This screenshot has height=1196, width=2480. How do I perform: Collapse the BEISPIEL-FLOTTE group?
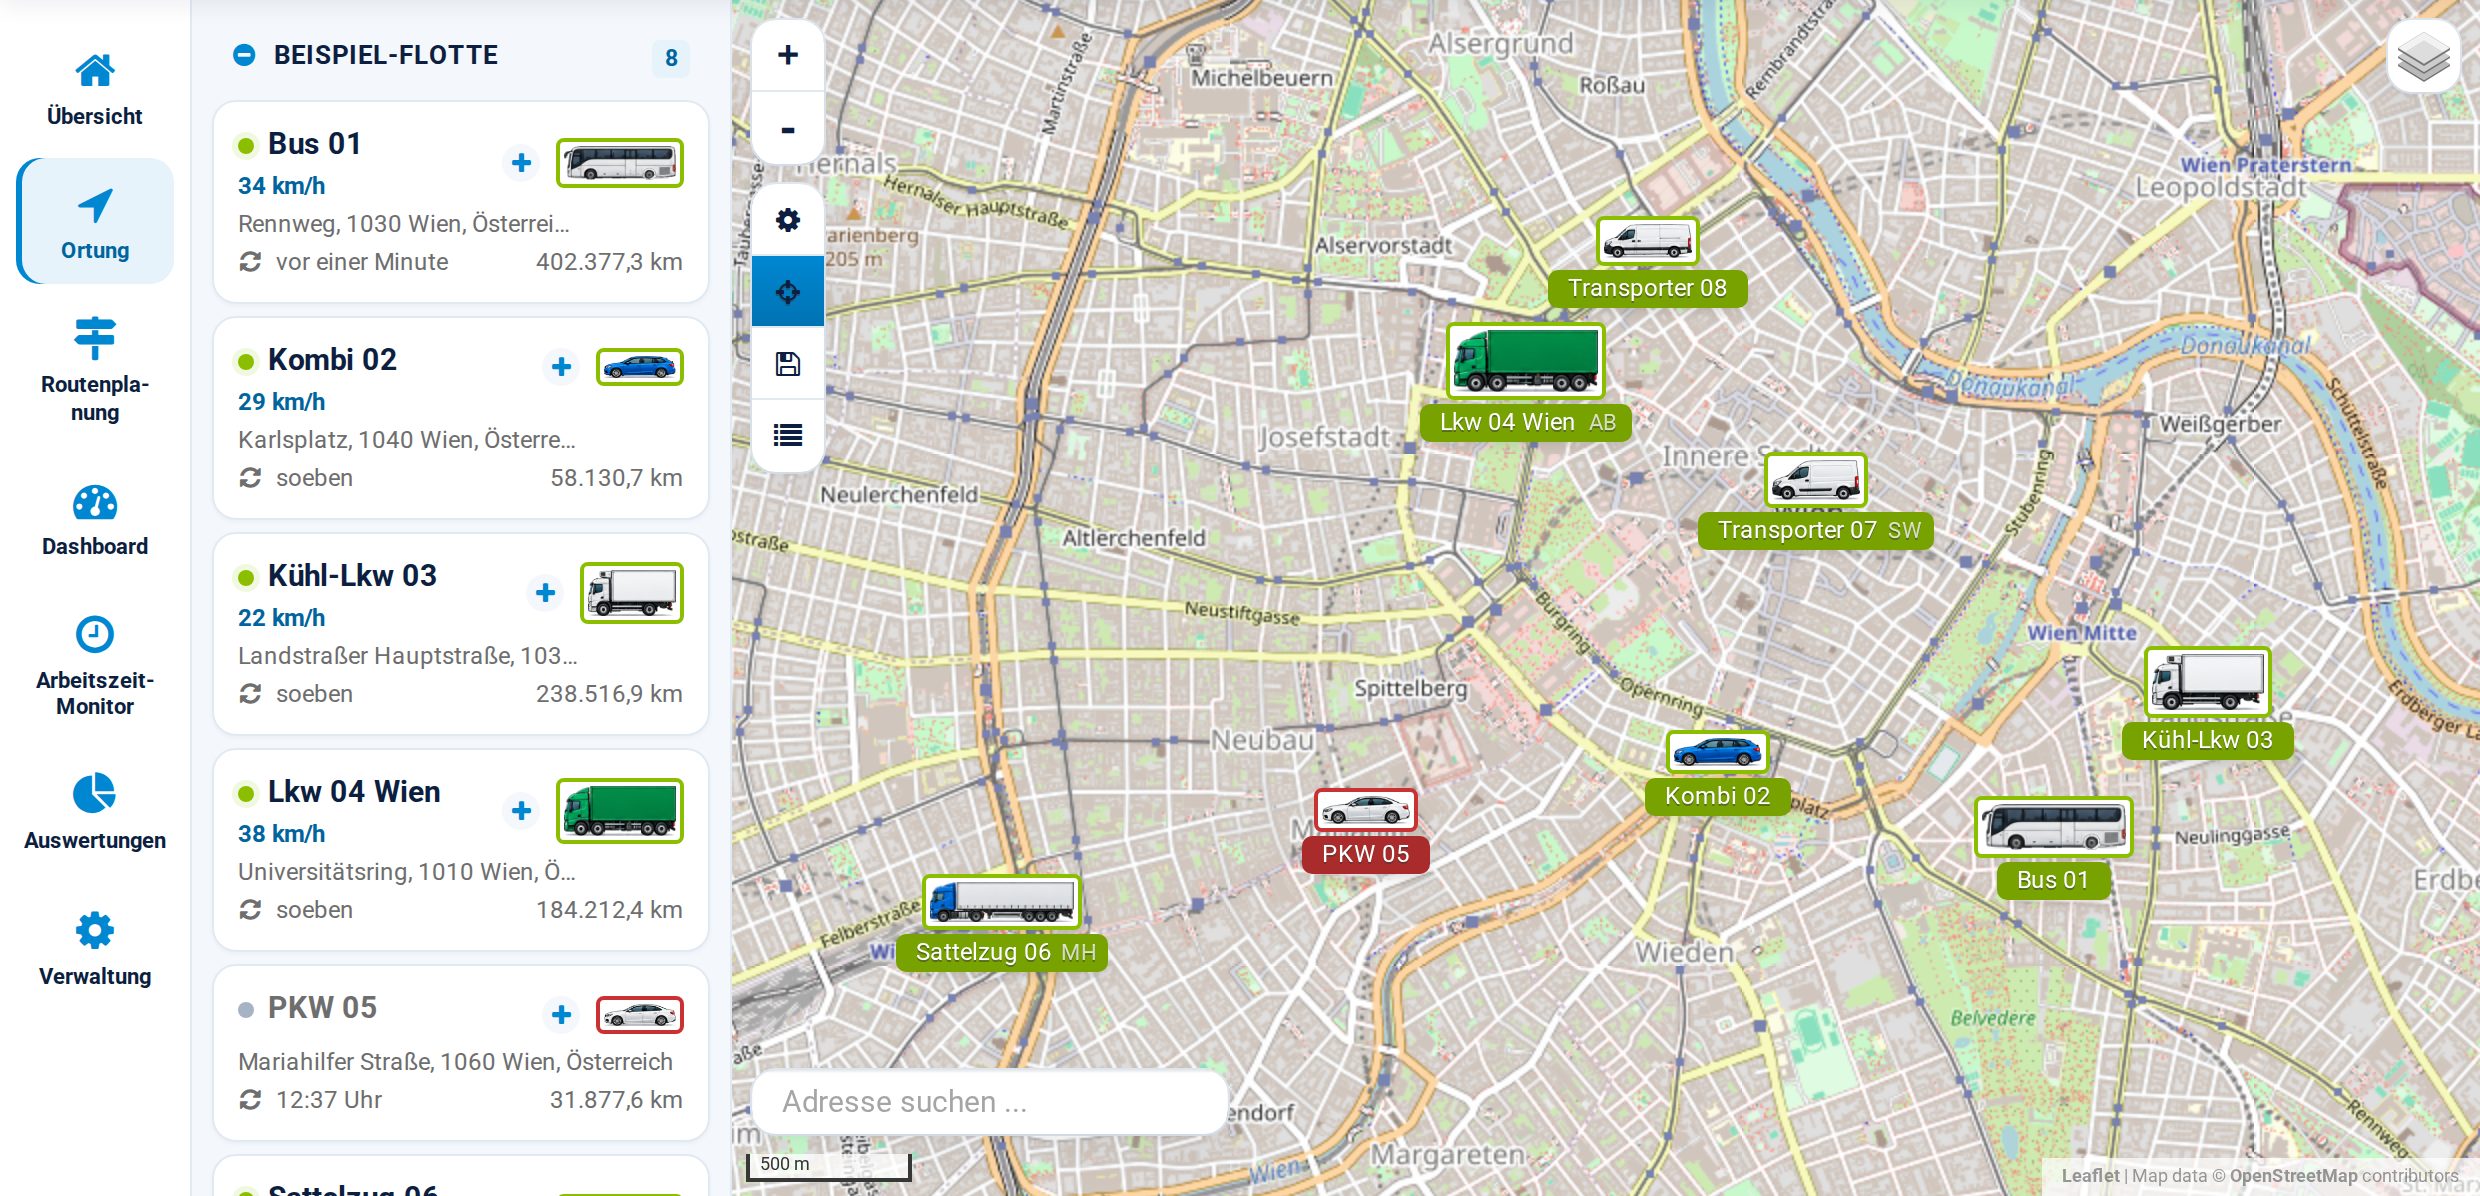click(244, 55)
